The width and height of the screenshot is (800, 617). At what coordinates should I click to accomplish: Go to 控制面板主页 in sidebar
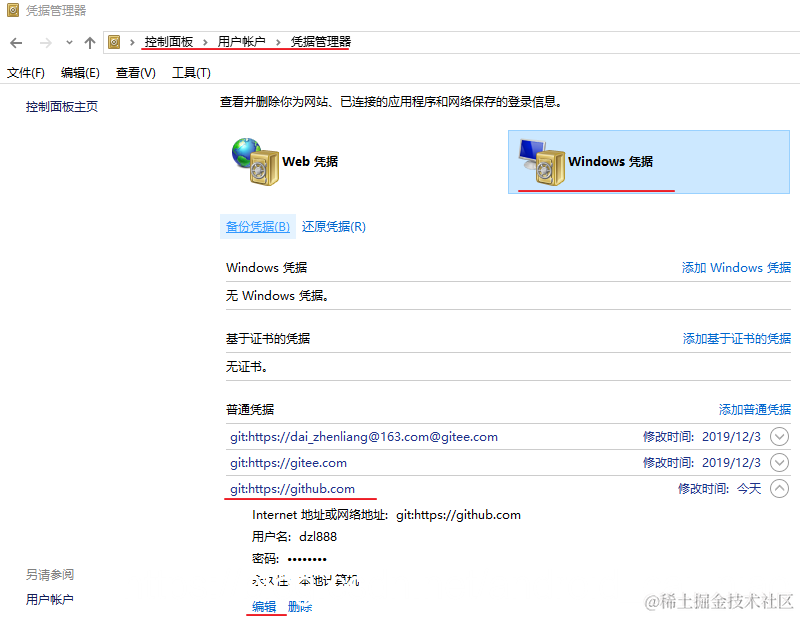pyautogui.click(x=62, y=107)
